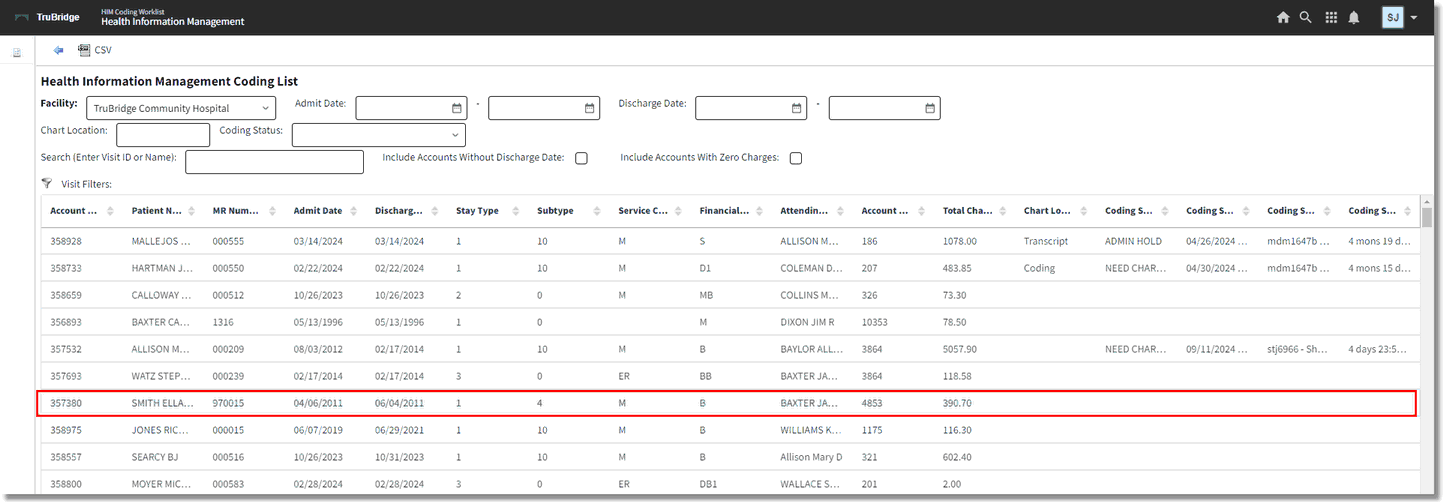Viewport: 1444px width, 504px height.
Task: Click the blue back arrow icon
Action: pos(59,50)
